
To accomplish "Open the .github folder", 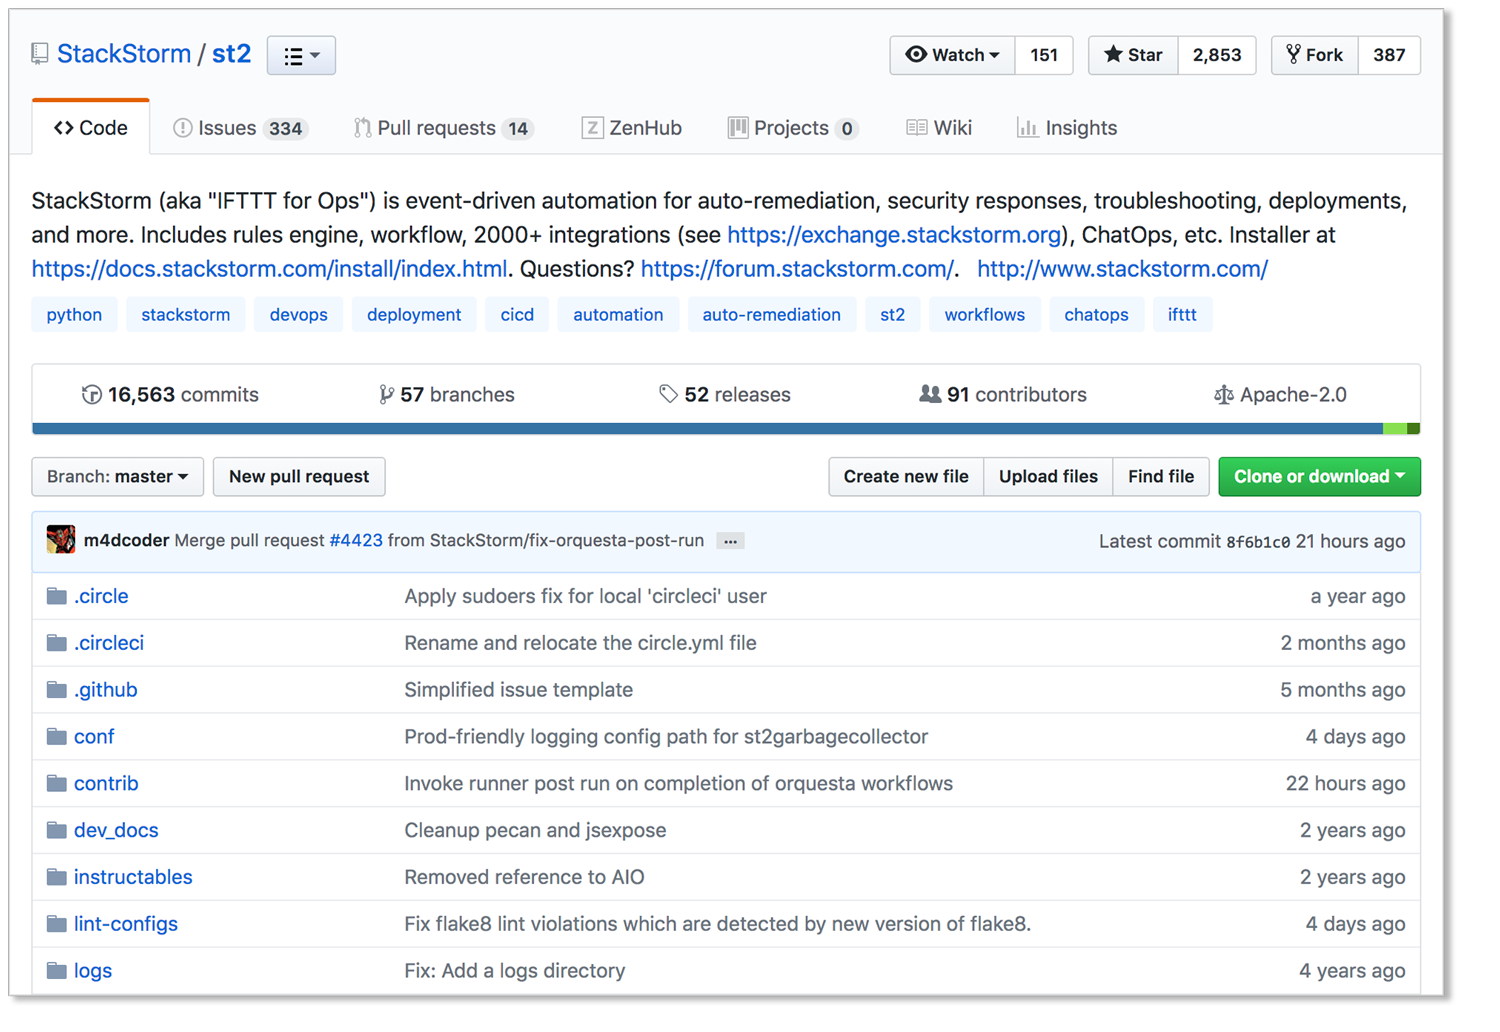I will pos(106,690).
